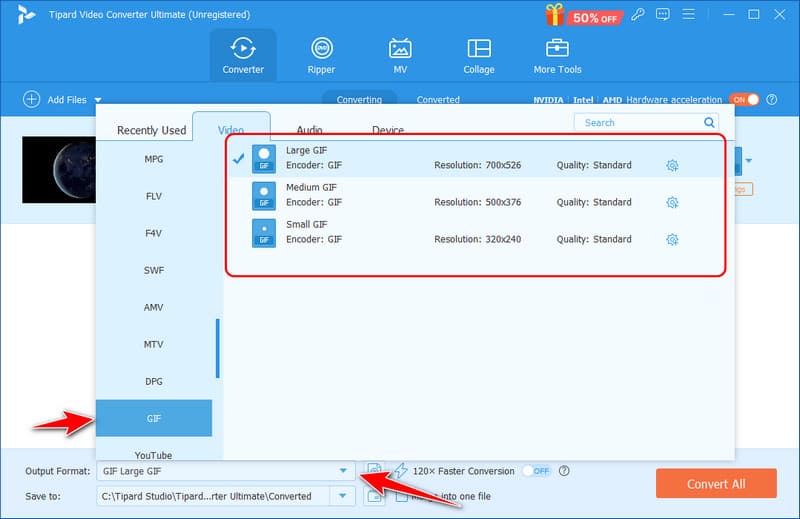The image size is (800, 519).
Task: Open settings gear for Large GIF
Action: tap(672, 165)
